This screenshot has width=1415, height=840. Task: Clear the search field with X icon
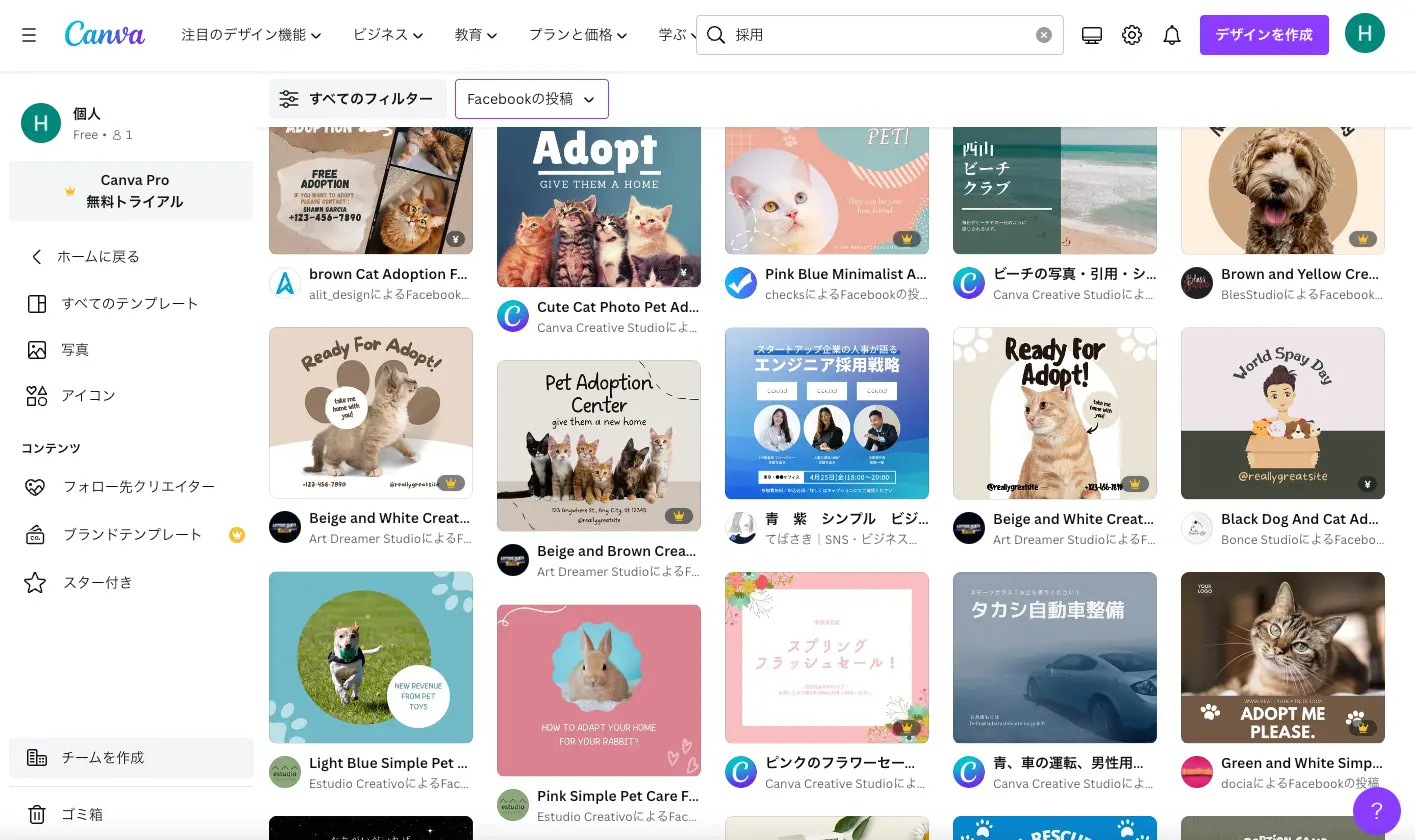point(1043,35)
